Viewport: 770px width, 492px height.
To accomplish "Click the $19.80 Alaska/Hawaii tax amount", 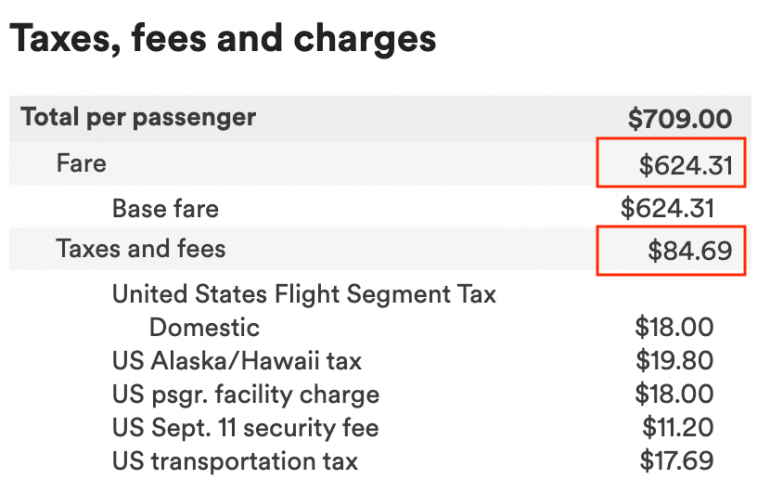I will [674, 360].
